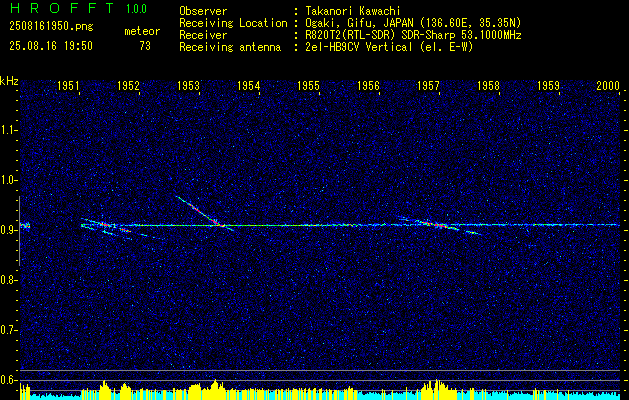This screenshot has width=629, height=400.
Task: Click the 1951 time axis label
Action: (x=68, y=85)
